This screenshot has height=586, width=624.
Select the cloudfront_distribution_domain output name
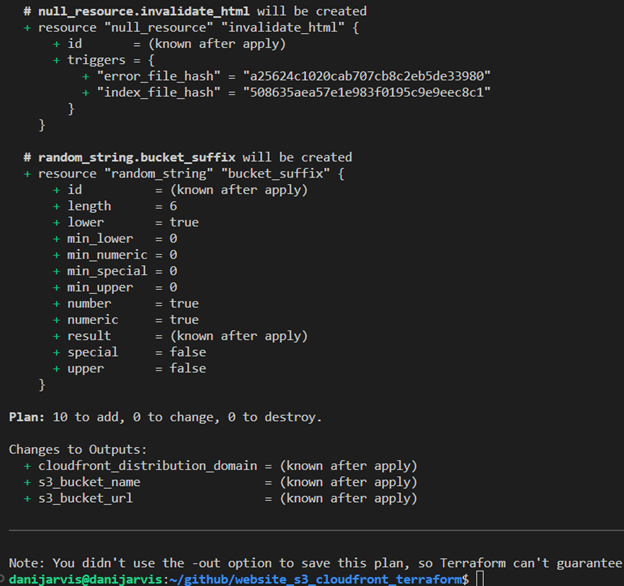pyautogui.click(x=147, y=466)
